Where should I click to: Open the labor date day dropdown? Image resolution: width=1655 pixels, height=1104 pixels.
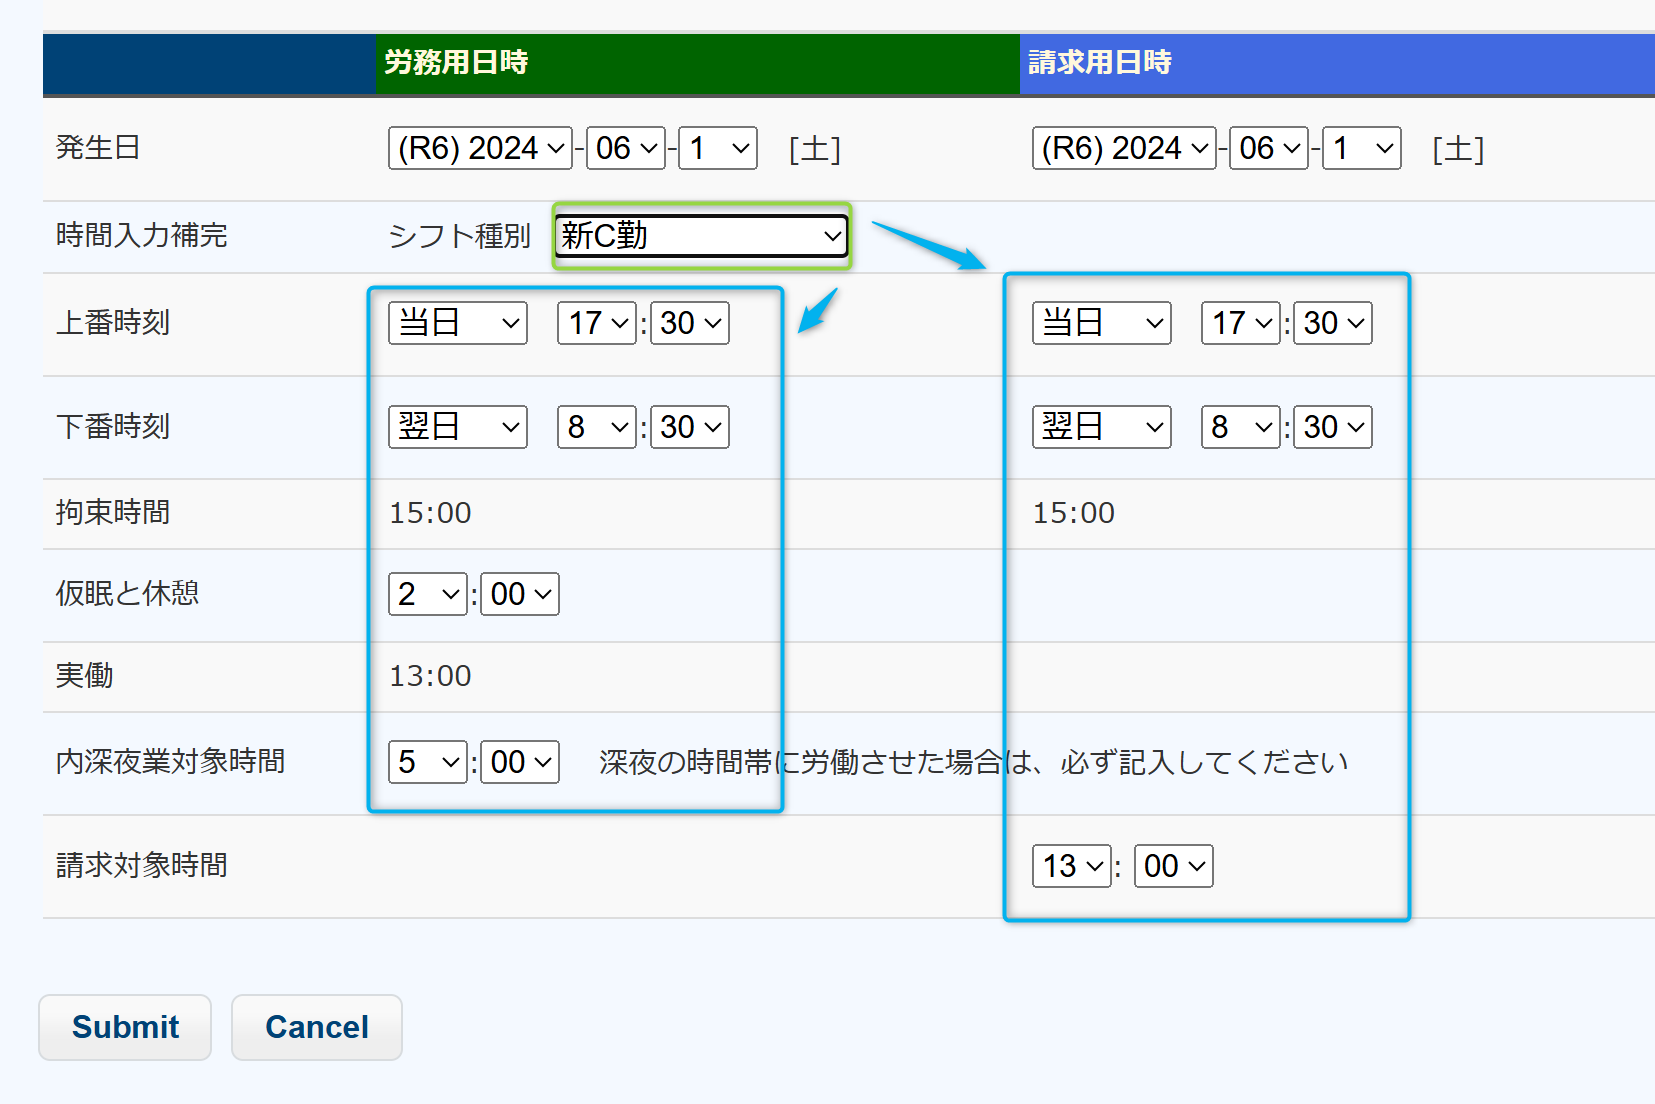tap(717, 148)
